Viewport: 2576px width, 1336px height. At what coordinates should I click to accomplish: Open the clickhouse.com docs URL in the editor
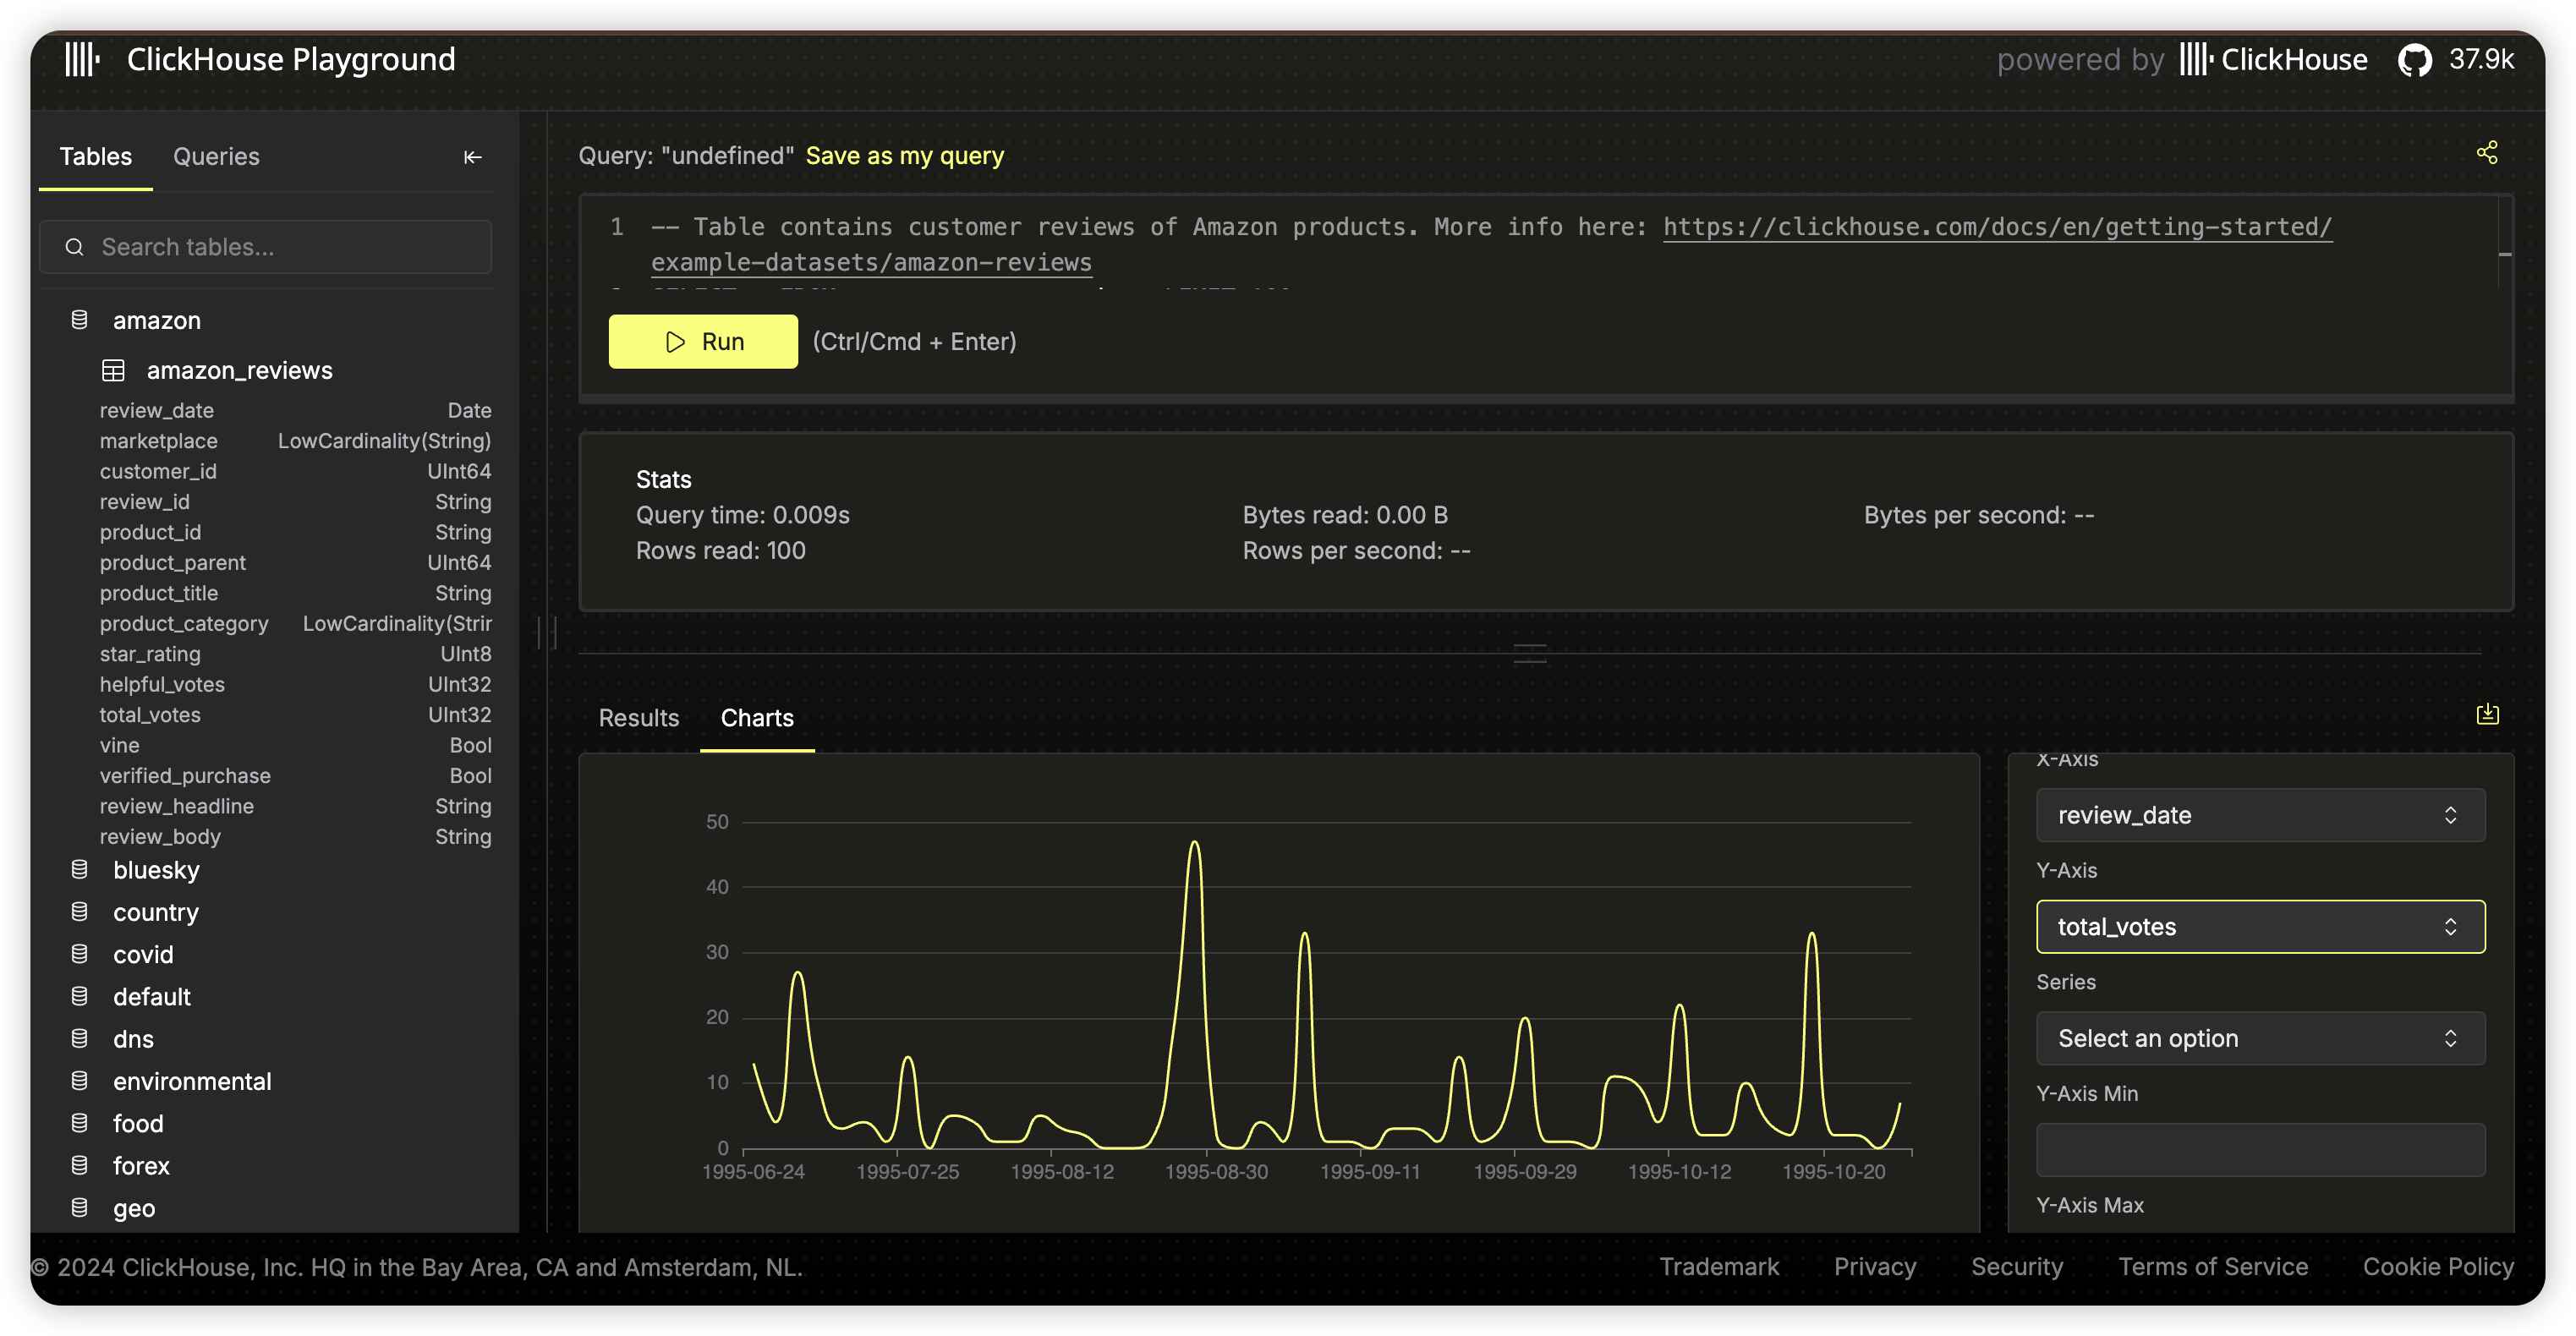click(x=1997, y=227)
